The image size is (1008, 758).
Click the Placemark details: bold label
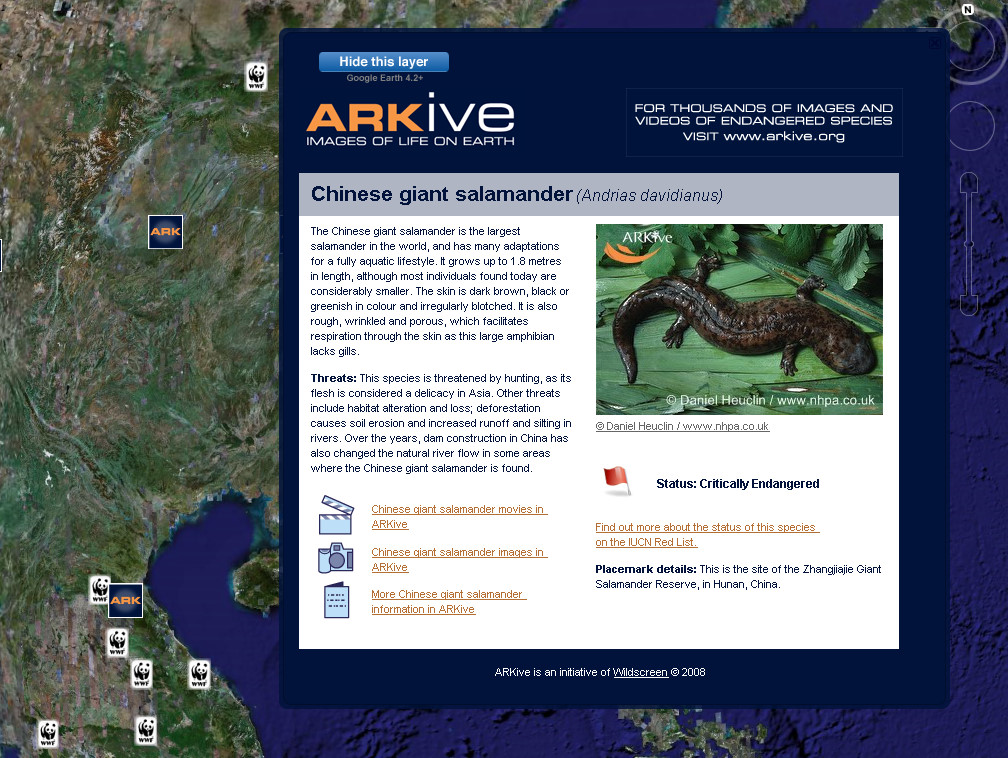[645, 569]
